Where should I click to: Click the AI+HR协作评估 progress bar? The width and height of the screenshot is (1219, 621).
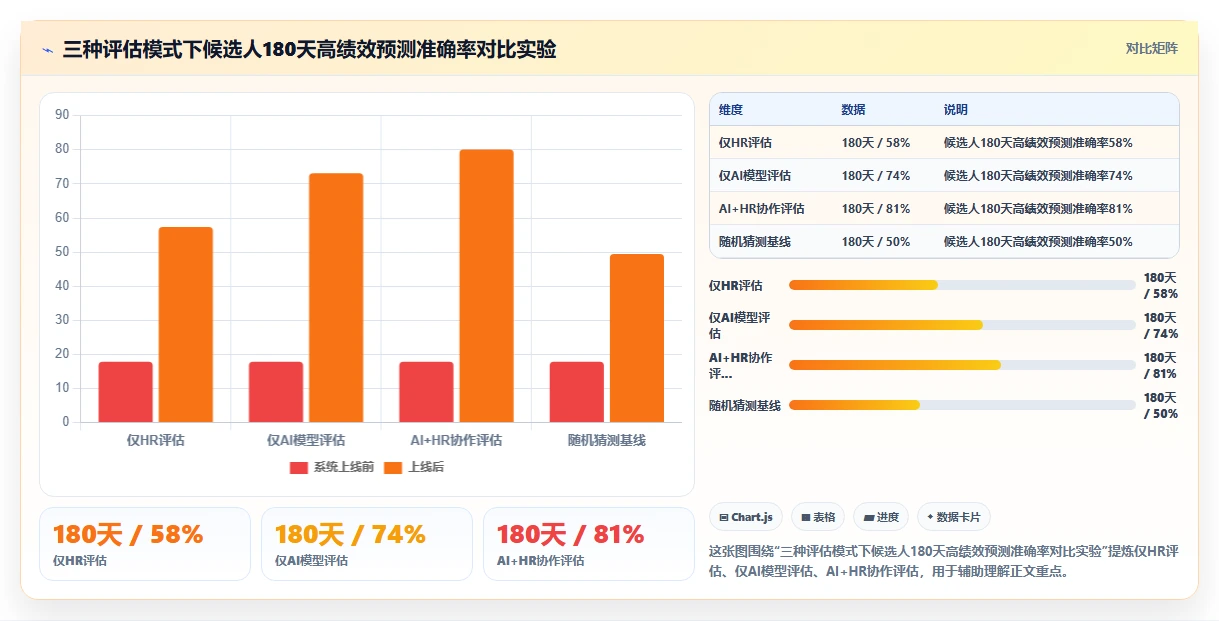[x=962, y=365]
